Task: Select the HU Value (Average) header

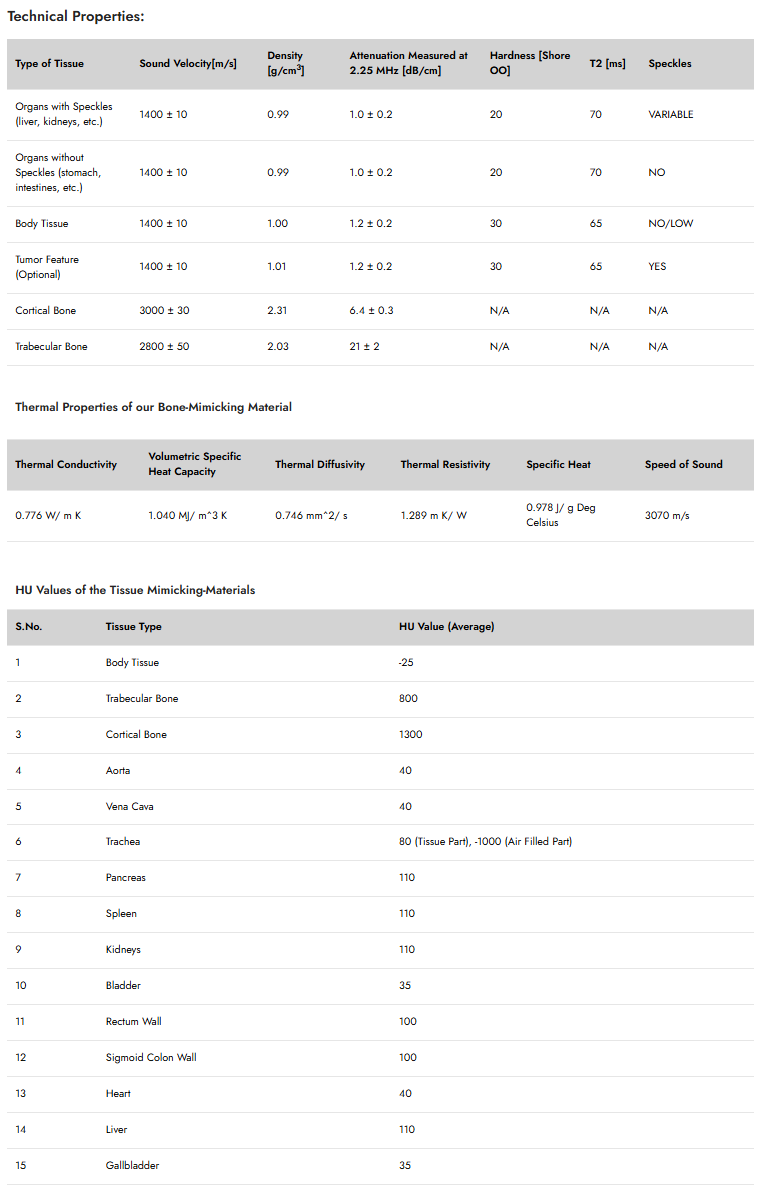Action: [446, 627]
